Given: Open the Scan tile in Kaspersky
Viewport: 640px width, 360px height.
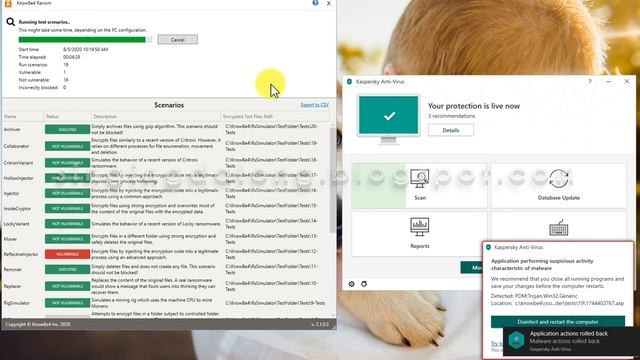Looking at the screenshot, I should [x=420, y=186].
